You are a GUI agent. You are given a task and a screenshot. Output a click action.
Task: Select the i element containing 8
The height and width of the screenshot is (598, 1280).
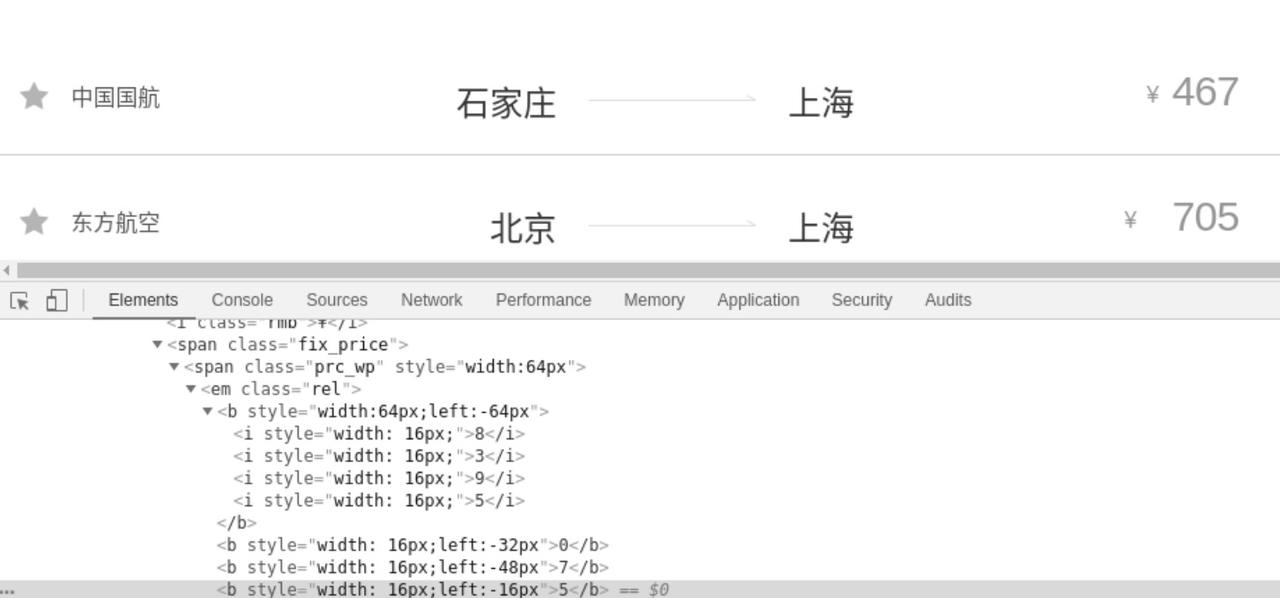point(379,434)
